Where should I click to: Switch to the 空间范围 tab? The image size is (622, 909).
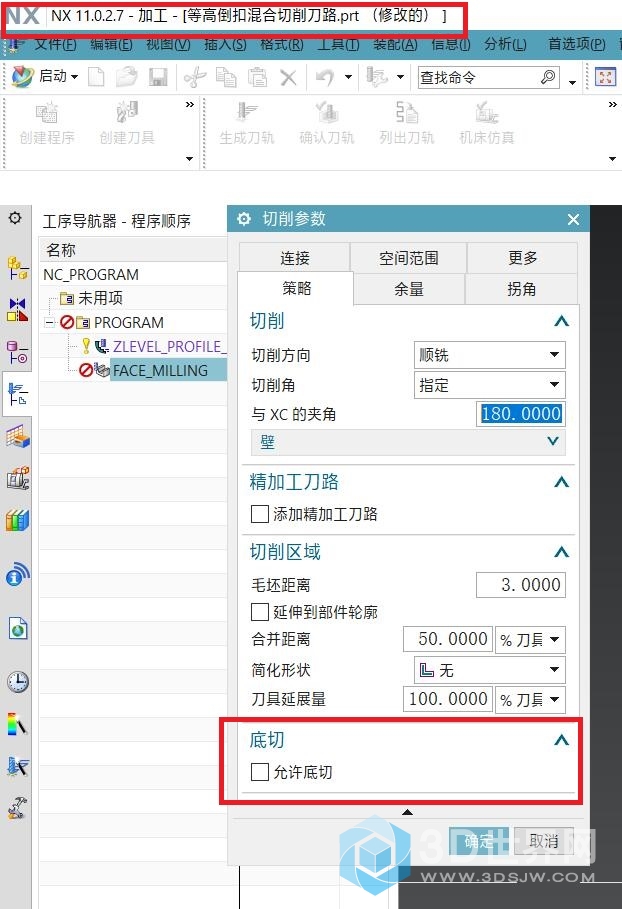point(408,258)
